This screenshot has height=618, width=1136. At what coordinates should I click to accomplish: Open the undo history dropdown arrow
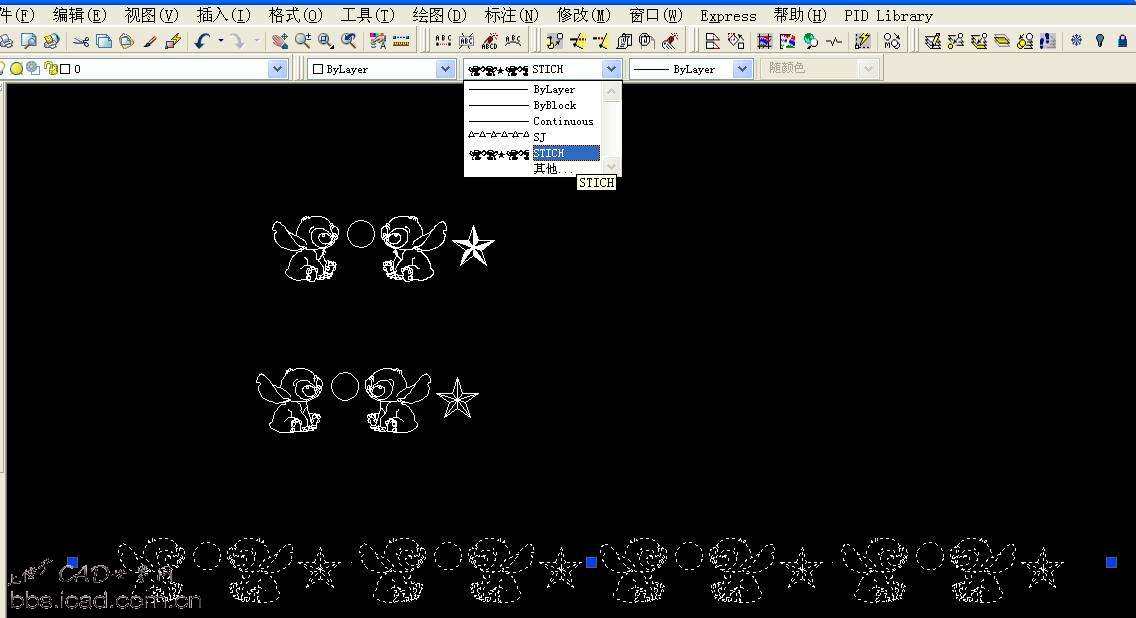tap(220, 41)
